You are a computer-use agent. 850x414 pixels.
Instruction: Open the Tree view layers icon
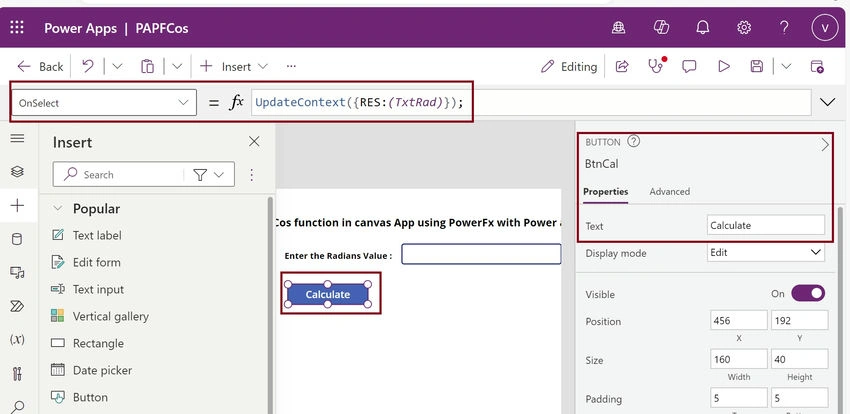click(x=17, y=171)
